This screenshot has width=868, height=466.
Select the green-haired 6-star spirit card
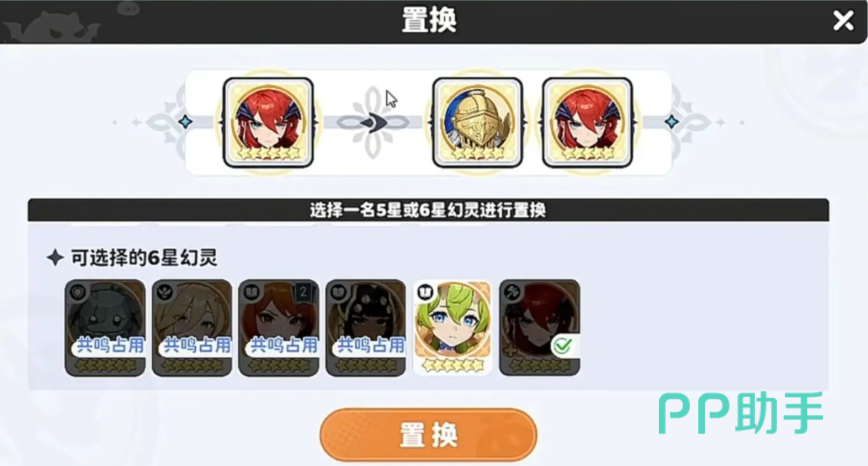(453, 328)
